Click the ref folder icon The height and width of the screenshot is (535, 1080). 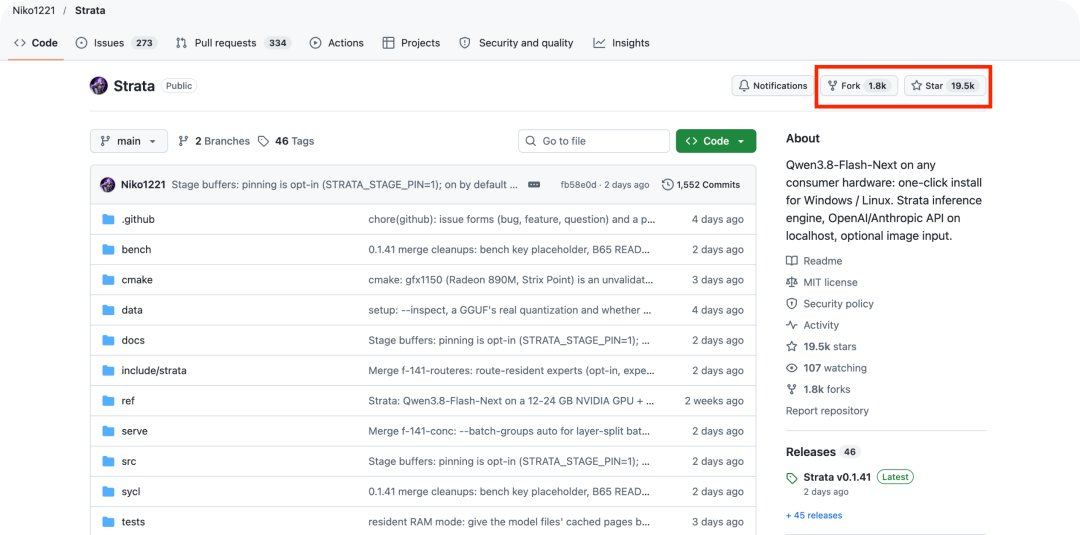click(108, 401)
